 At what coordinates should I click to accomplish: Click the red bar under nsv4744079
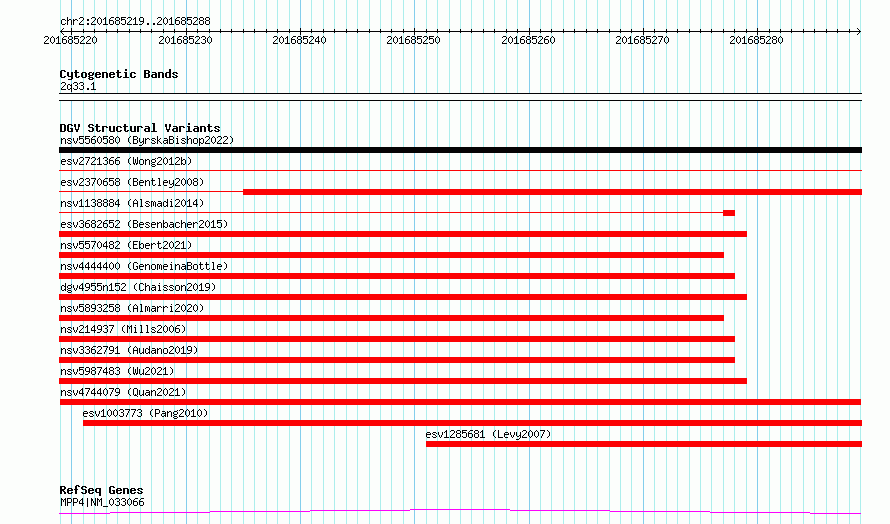[x=460, y=402]
